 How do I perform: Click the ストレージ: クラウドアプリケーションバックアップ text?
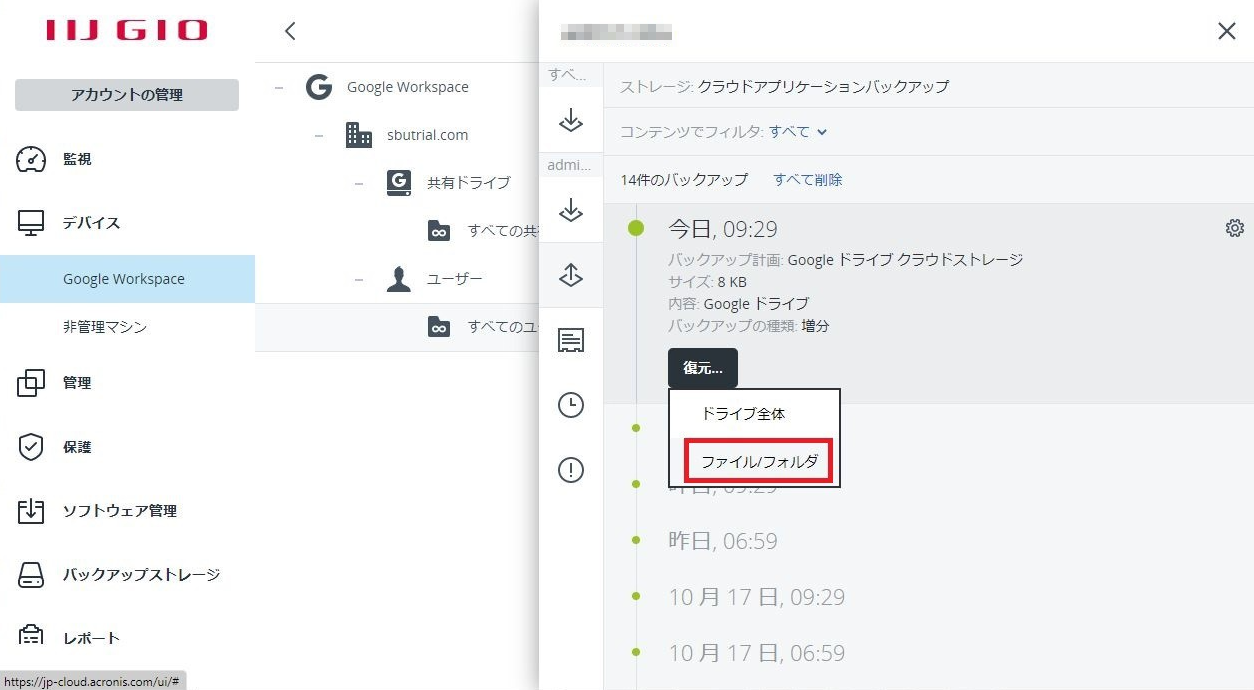tap(784, 86)
